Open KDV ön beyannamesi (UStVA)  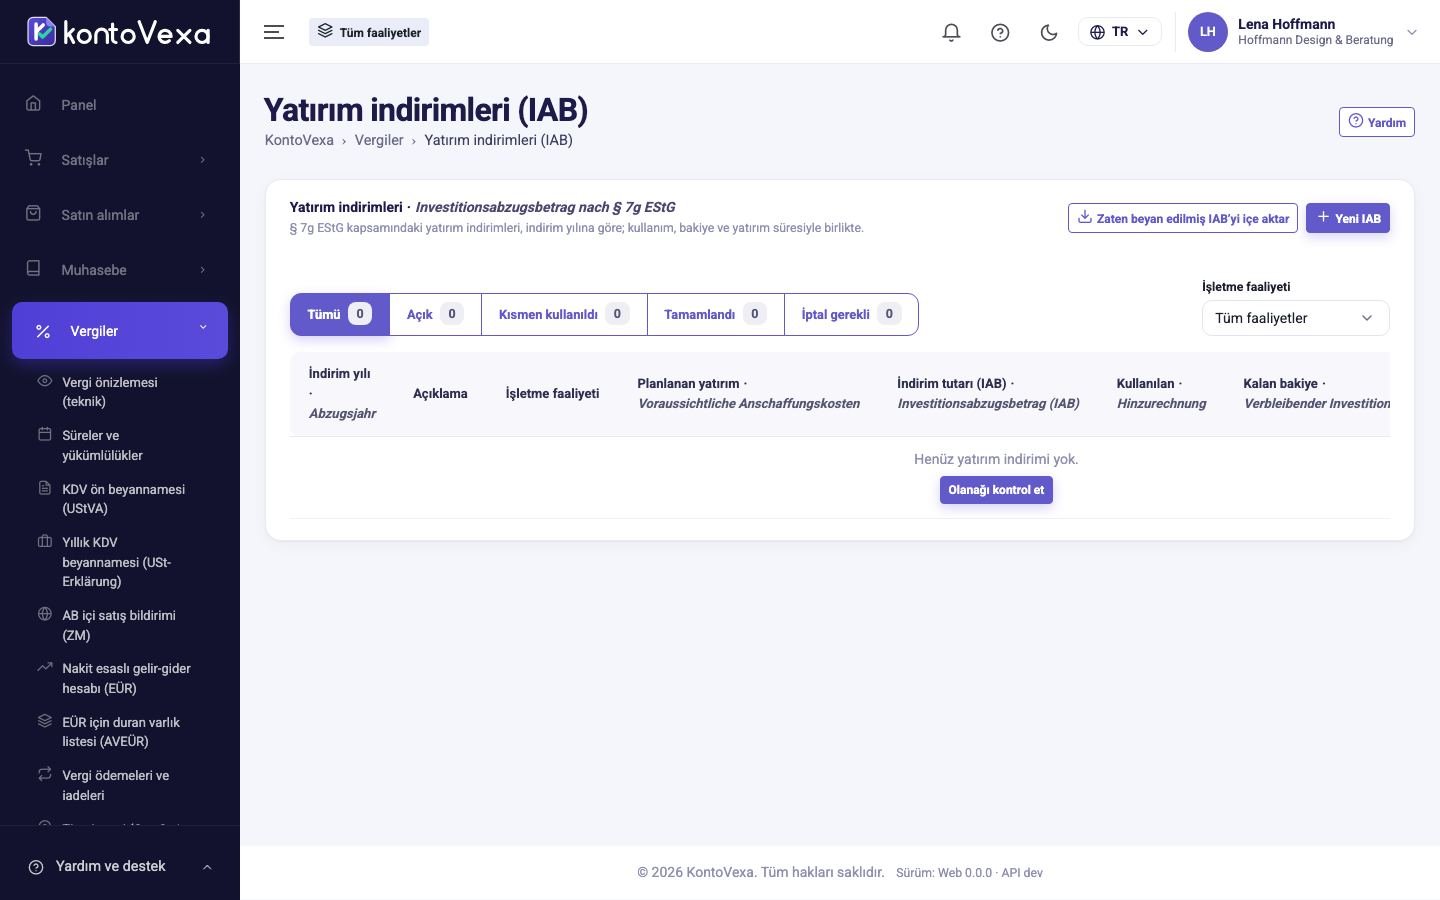coord(120,499)
